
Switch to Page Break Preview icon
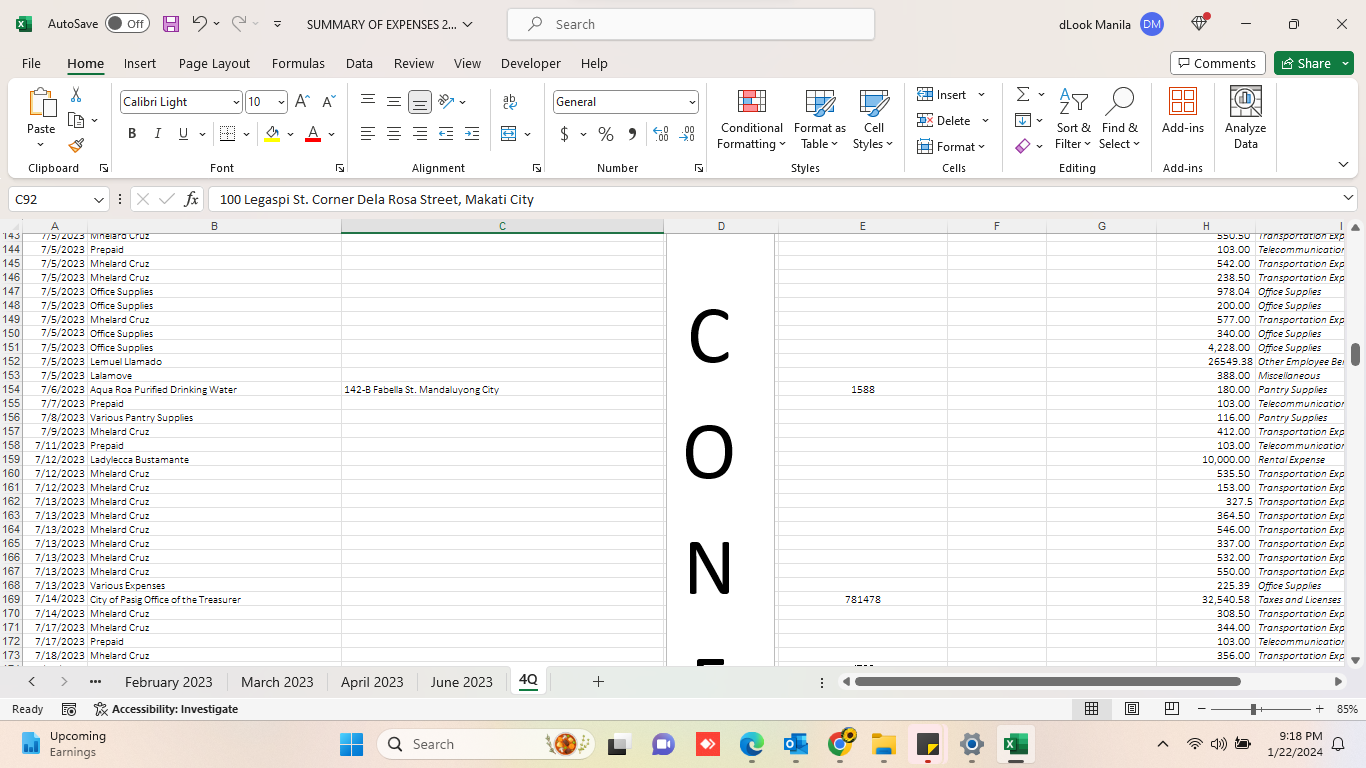[x=1172, y=709]
